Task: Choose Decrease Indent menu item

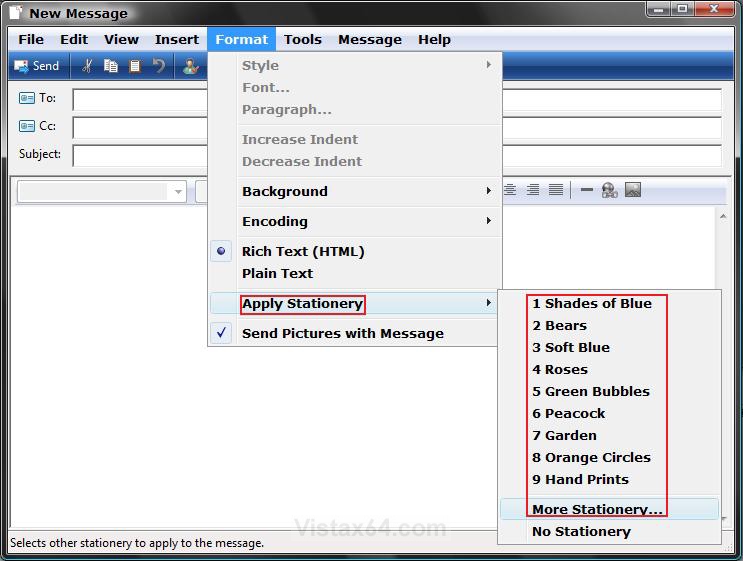Action: (x=355, y=161)
